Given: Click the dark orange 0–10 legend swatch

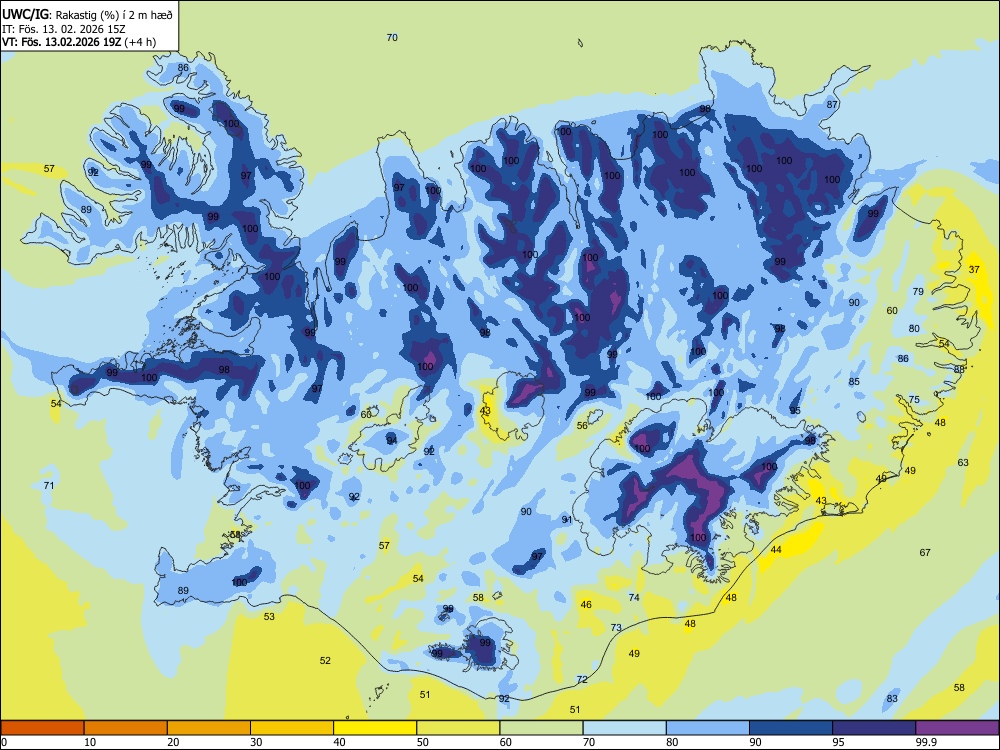Looking at the screenshot, I should (x=42, y=728).
